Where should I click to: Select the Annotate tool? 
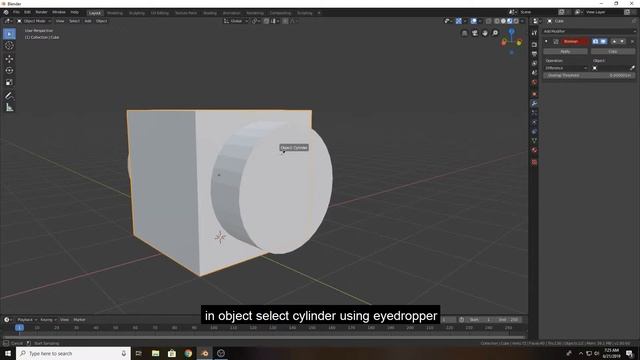click(x=9, y=96)
